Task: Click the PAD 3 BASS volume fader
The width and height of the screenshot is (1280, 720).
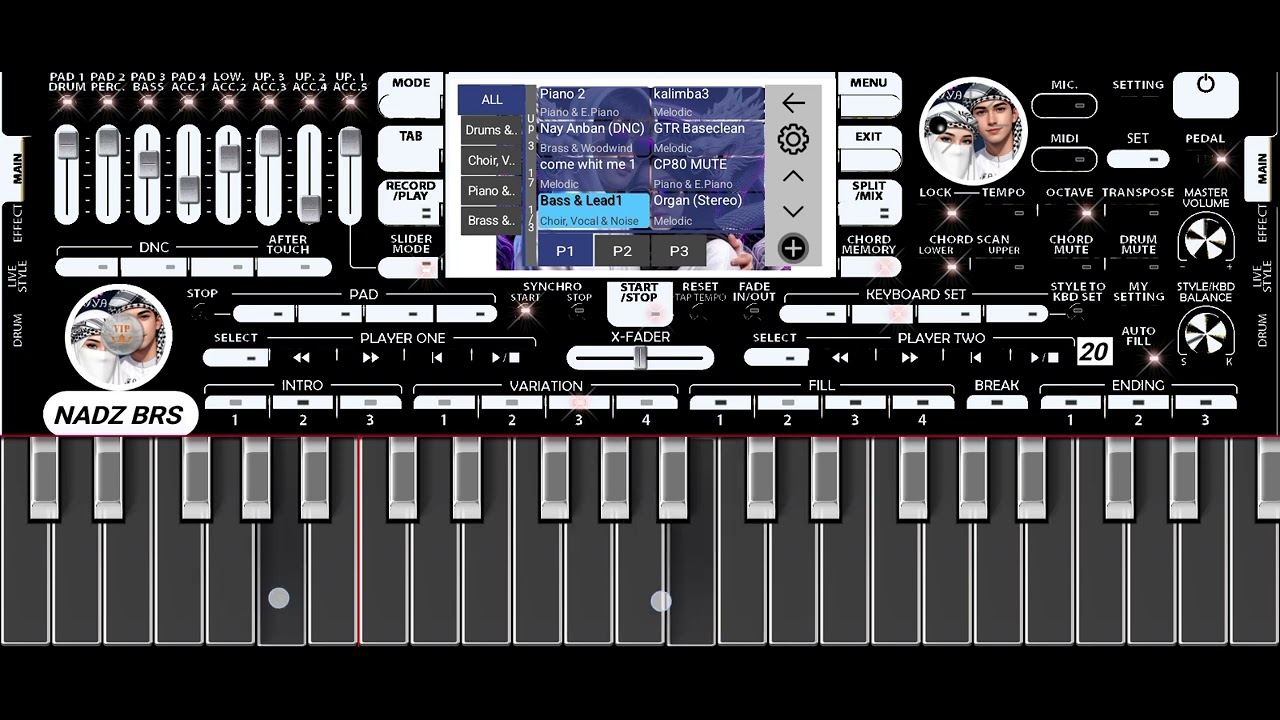Action: [x=148, y=174]
